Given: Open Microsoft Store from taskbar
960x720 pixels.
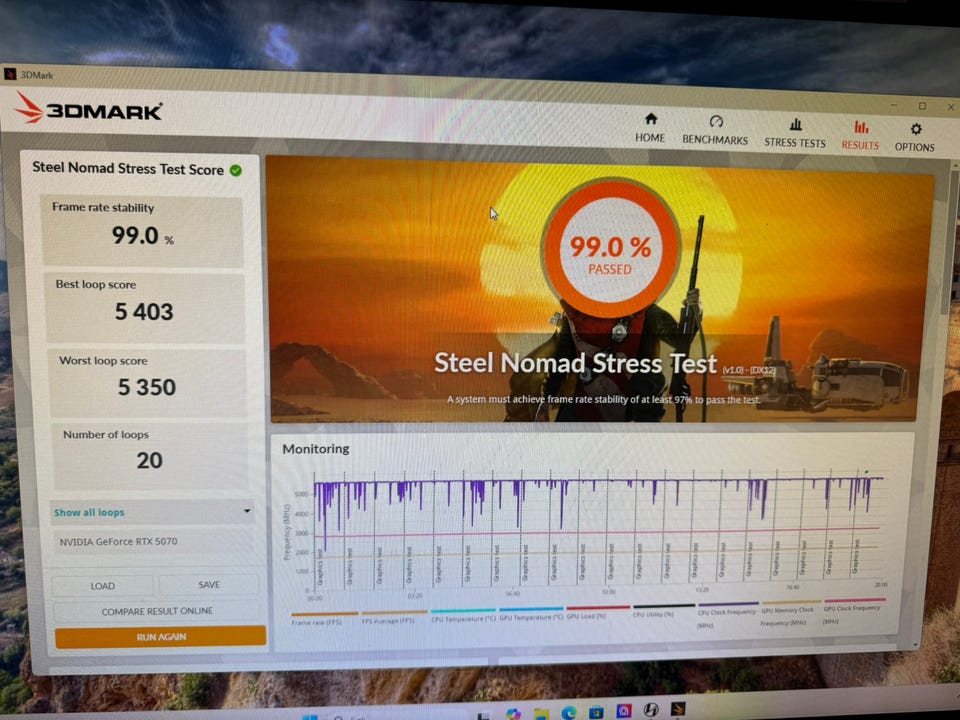Looking at the screenshot, I should [x=596, y=712].
